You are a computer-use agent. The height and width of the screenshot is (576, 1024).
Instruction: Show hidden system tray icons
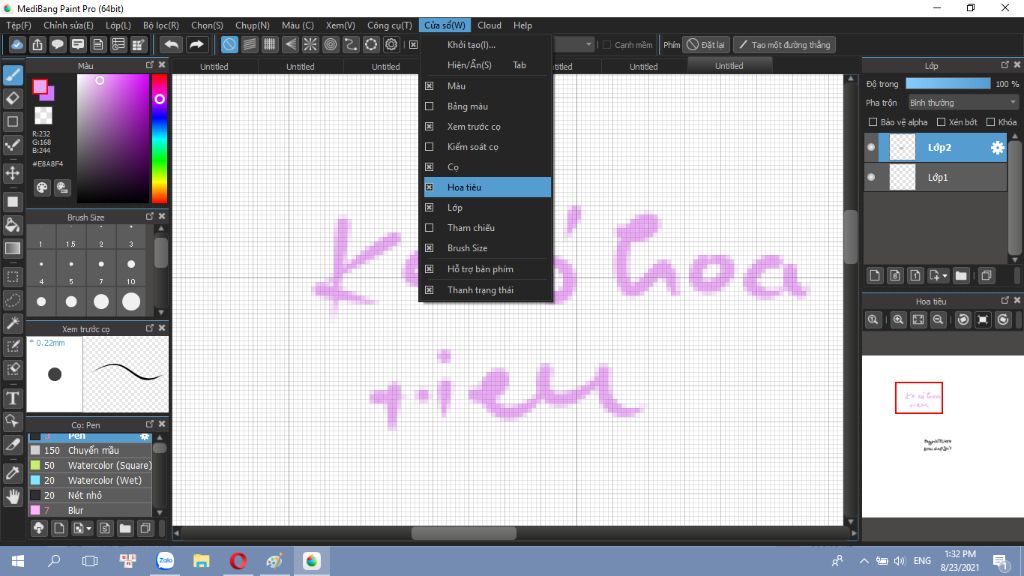pos(864,561)
